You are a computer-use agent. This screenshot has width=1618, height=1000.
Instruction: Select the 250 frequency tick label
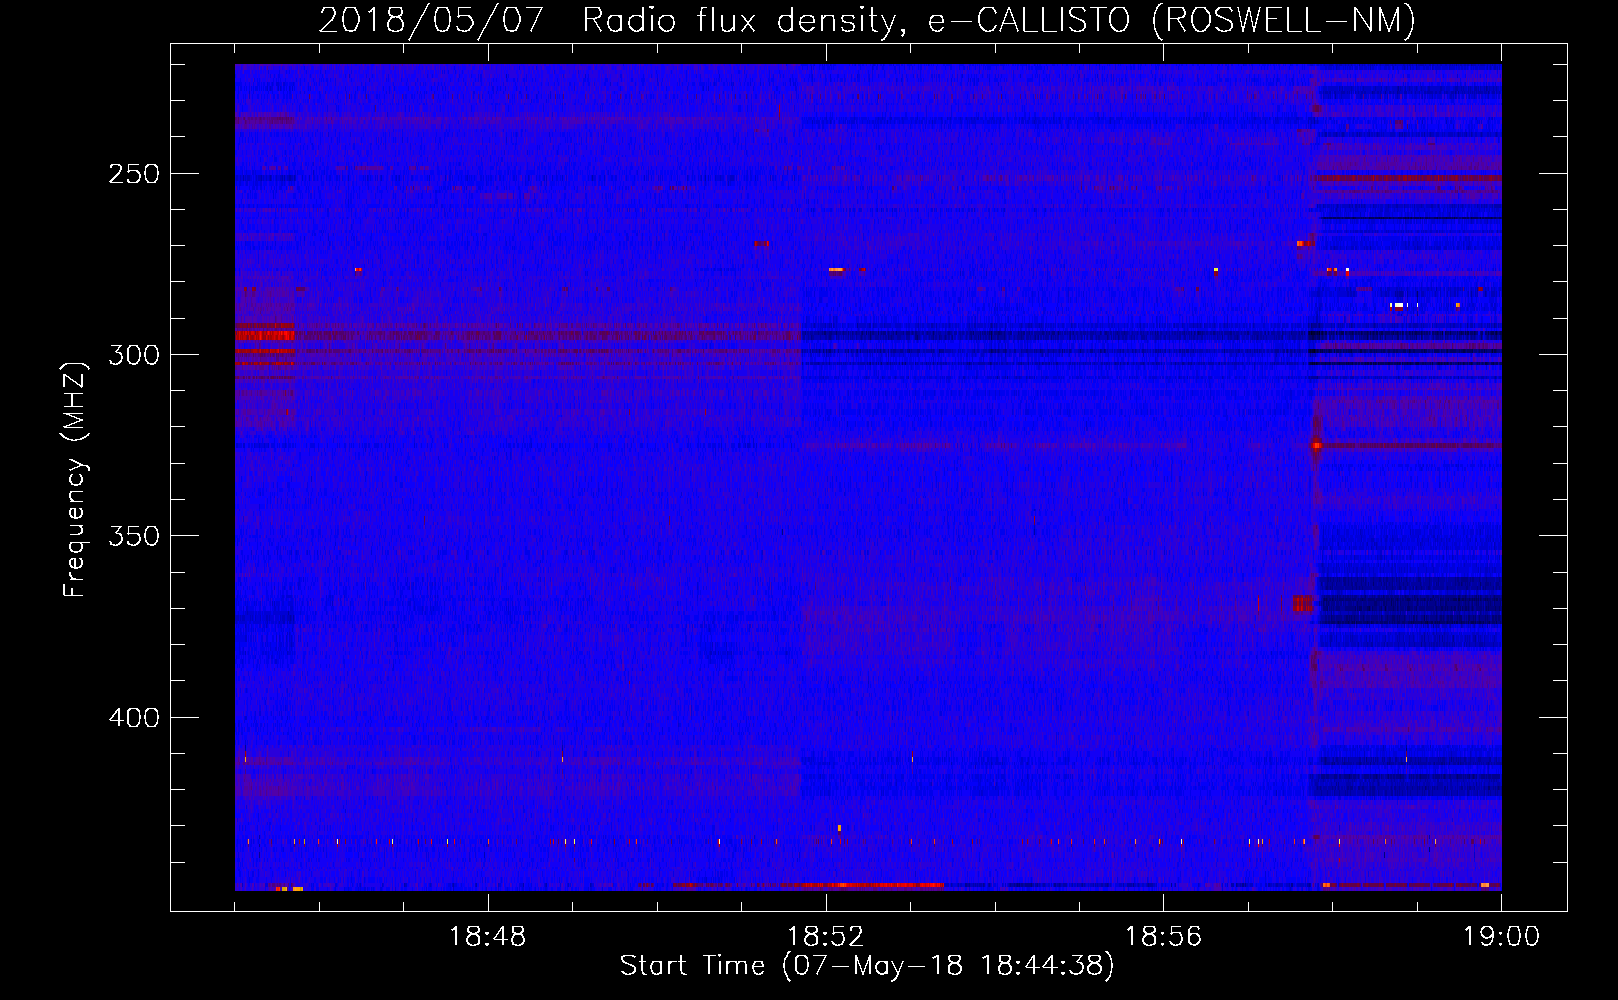[134, 174]
